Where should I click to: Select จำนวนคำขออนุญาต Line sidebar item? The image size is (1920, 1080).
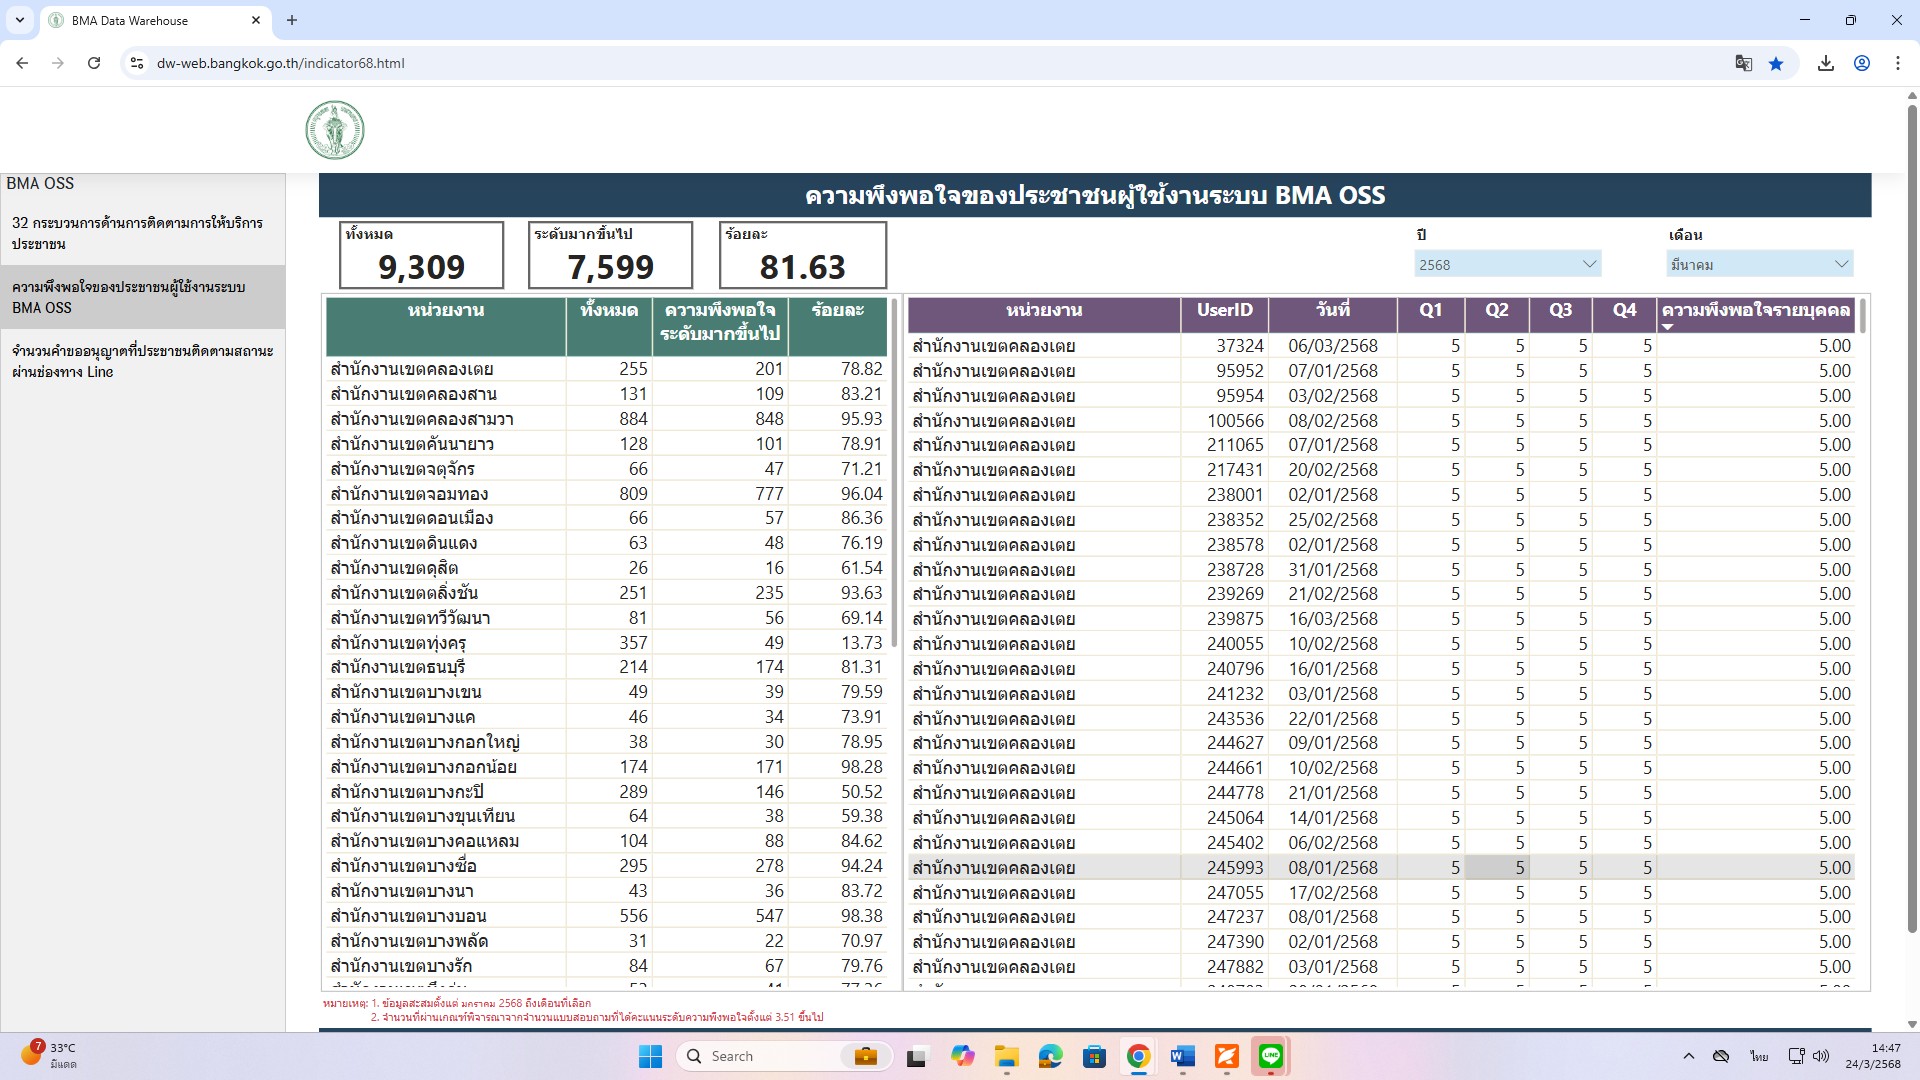click(142, 361)
